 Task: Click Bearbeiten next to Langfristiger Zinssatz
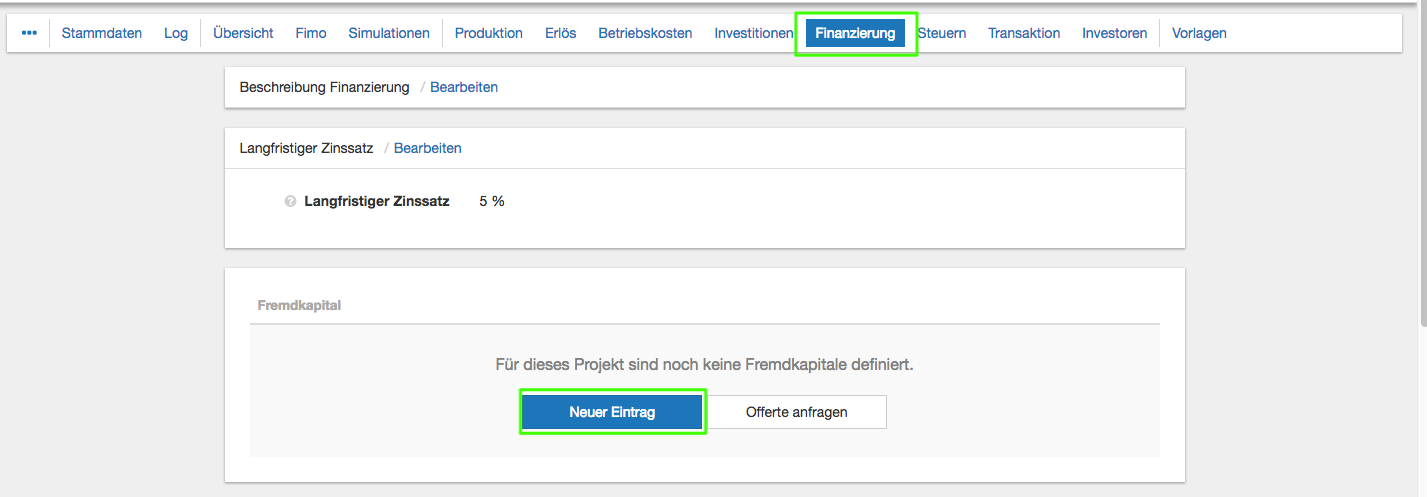(428, 148)
